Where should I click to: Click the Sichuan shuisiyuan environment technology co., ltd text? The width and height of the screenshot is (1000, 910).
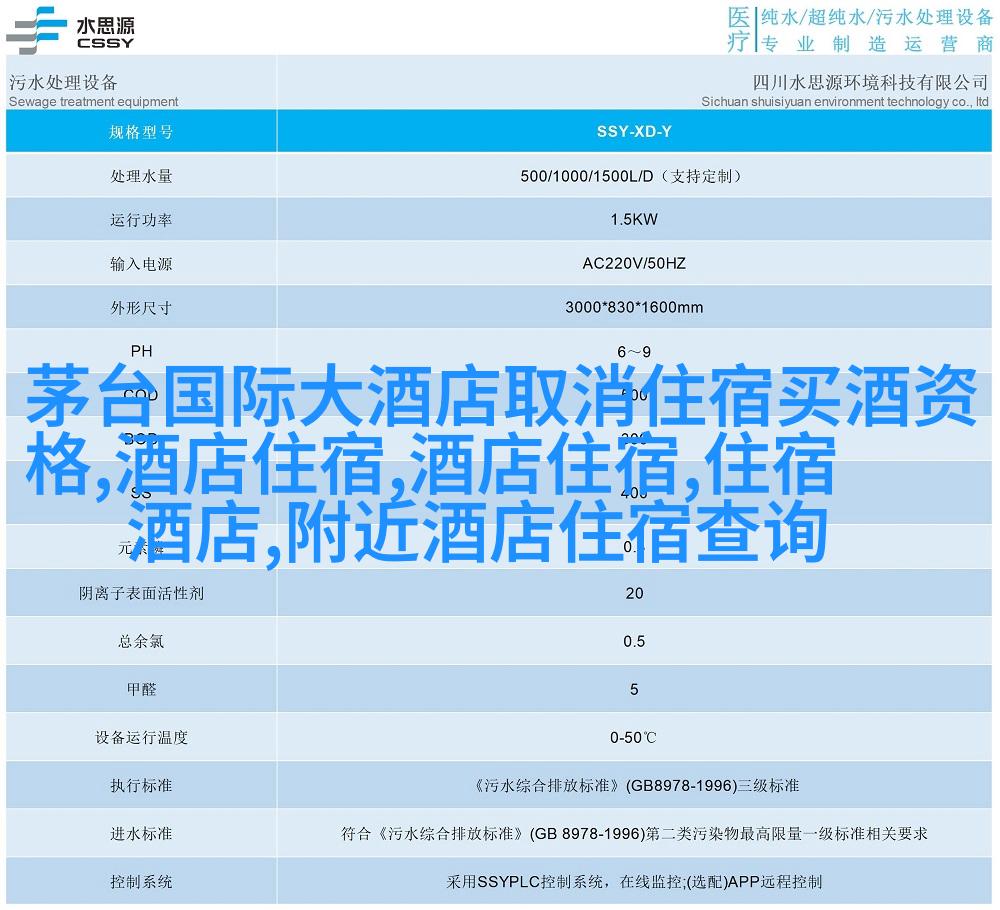click(845, 101)
